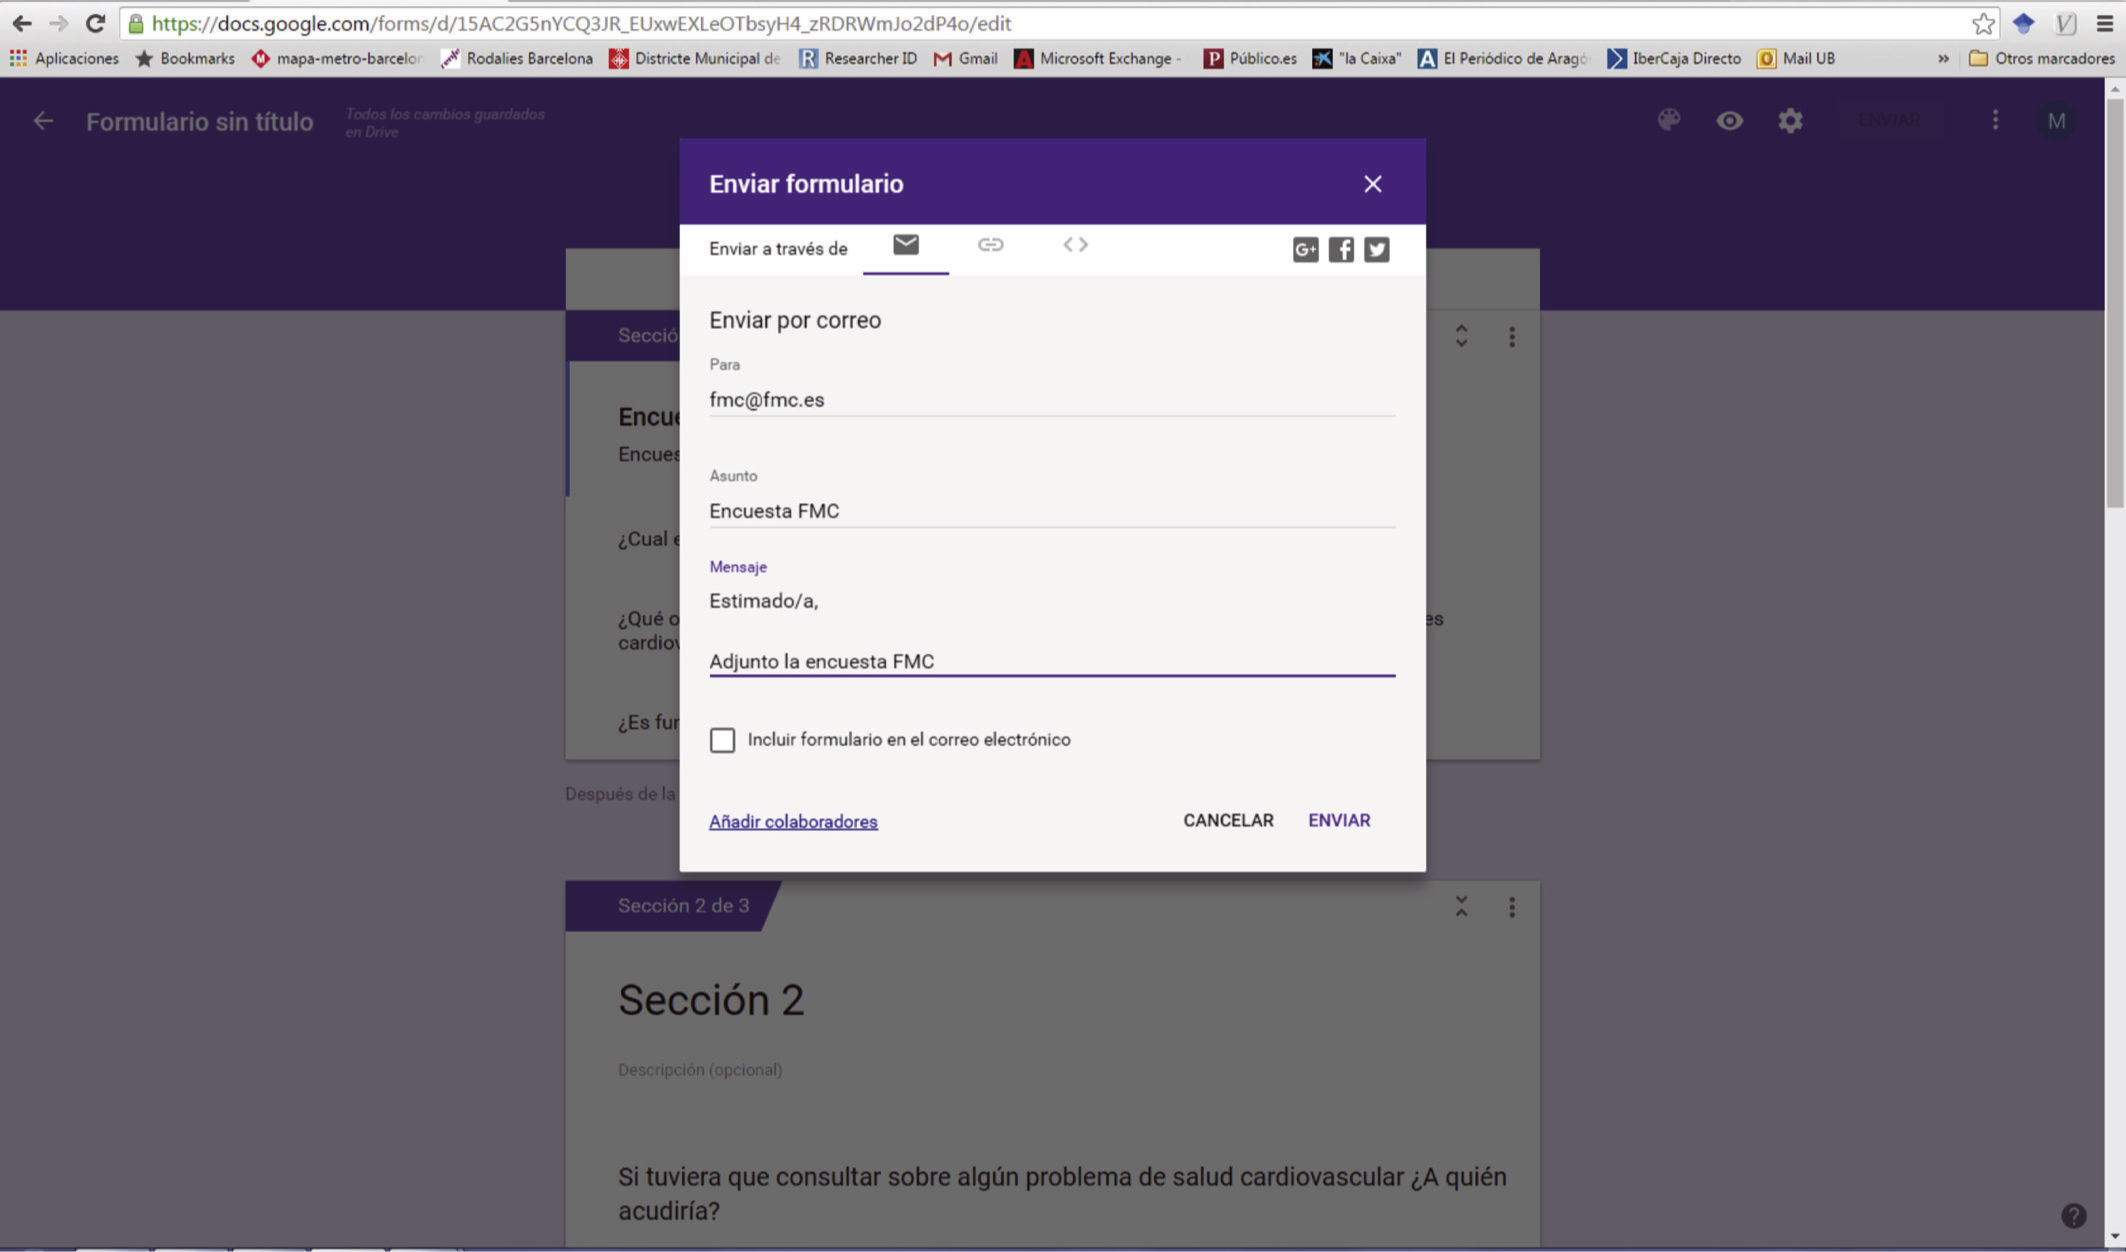Image resolution: width=2126 pixels, height=1252 pixels.
Task: Open the color palette theme icon
Action: tap(1668, 121)
